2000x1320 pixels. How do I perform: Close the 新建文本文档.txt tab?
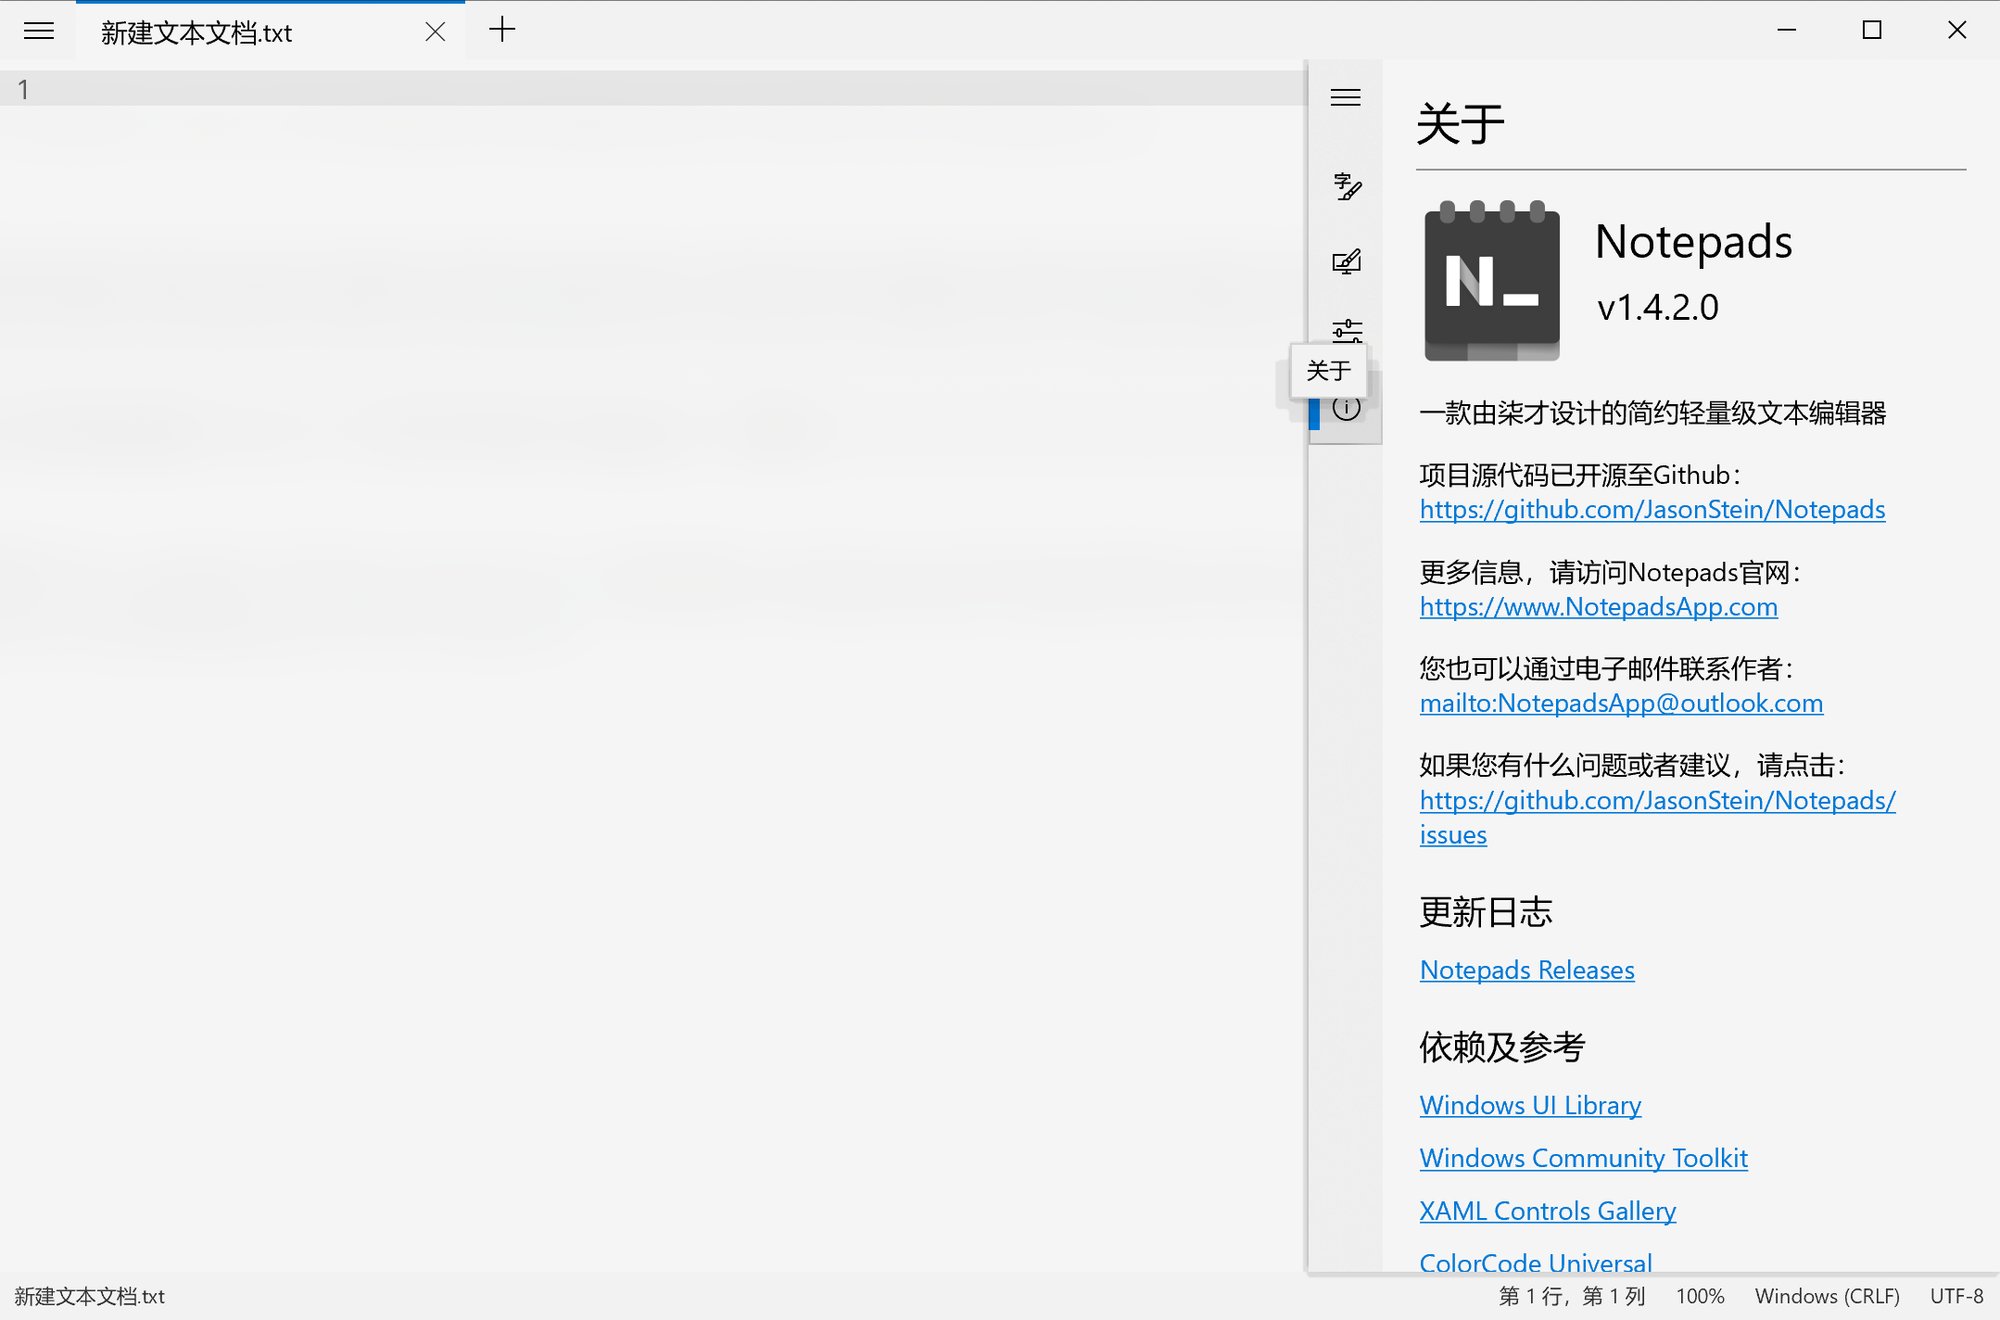[435, 32]
